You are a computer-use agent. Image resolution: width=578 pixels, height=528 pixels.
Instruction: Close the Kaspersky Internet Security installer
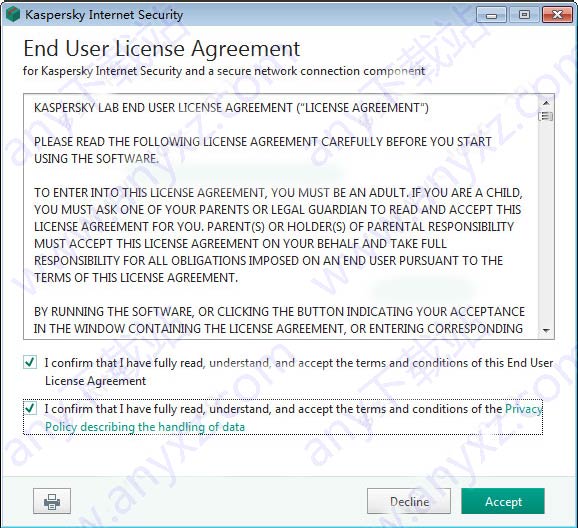pyautogui.click(x=557, y=15)
